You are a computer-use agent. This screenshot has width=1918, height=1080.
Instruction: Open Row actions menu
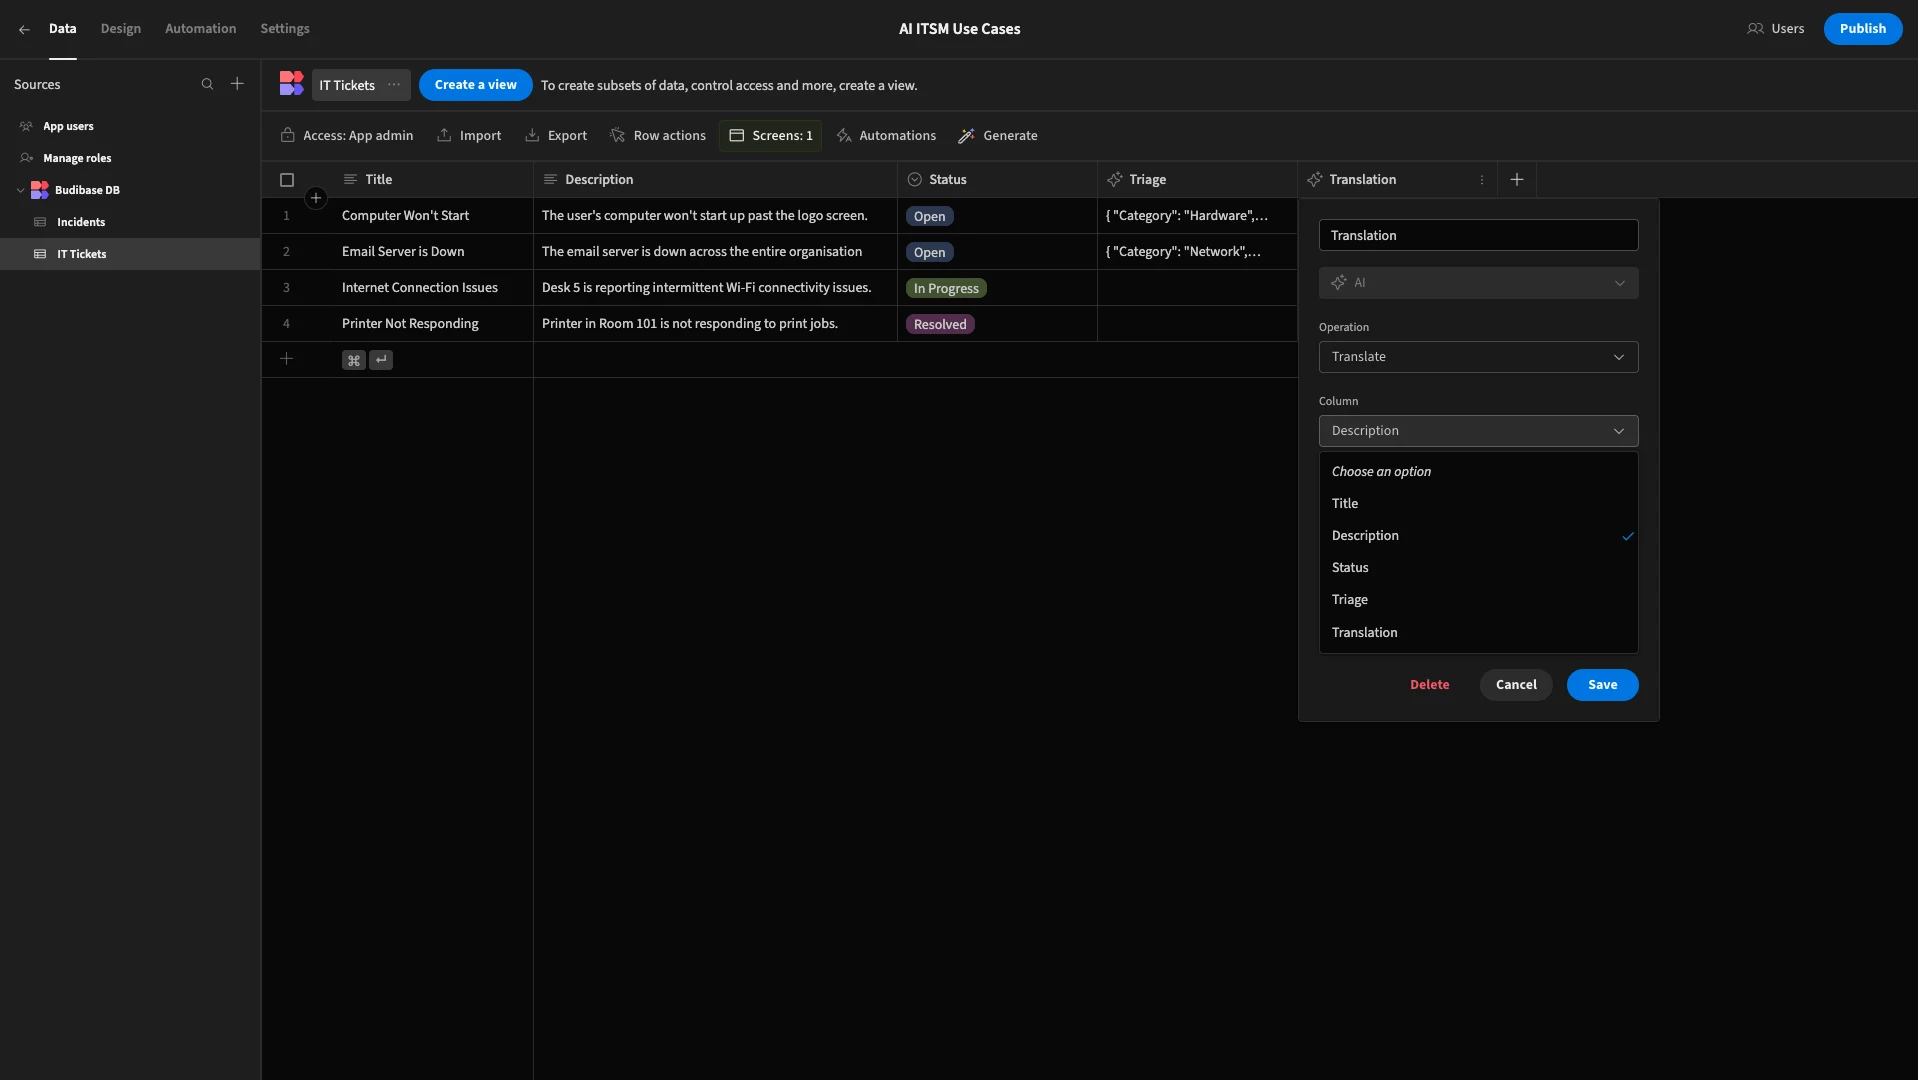(658, 136)
